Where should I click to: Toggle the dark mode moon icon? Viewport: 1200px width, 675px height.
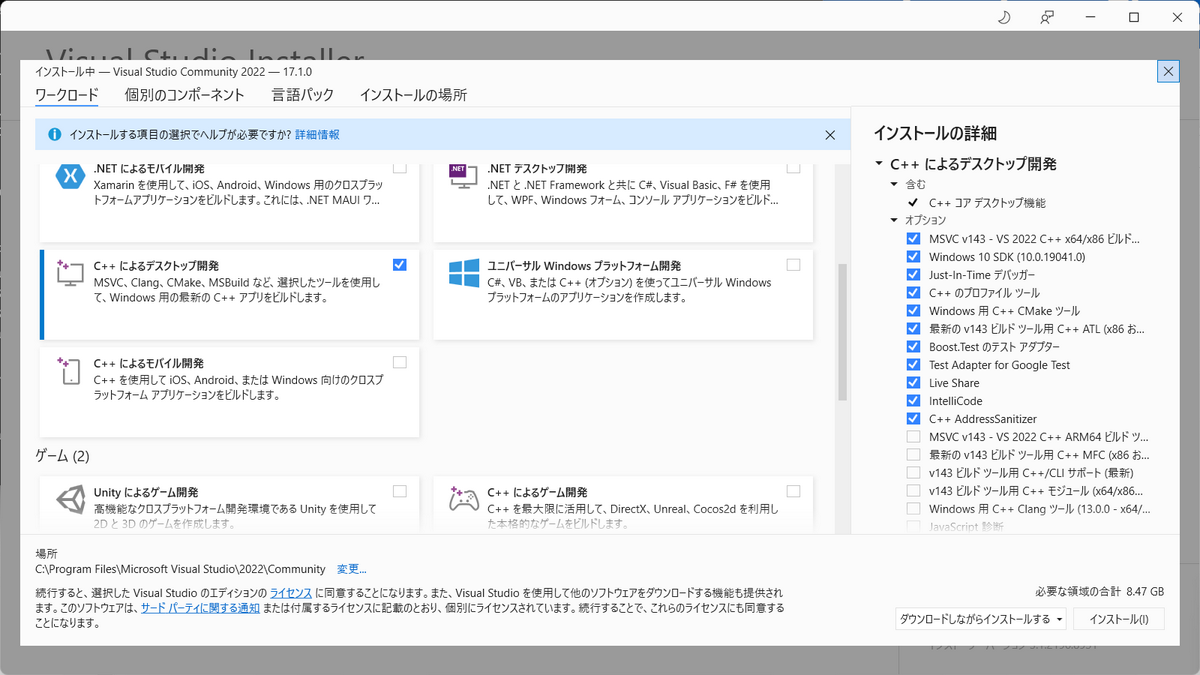coord(1005,17)
